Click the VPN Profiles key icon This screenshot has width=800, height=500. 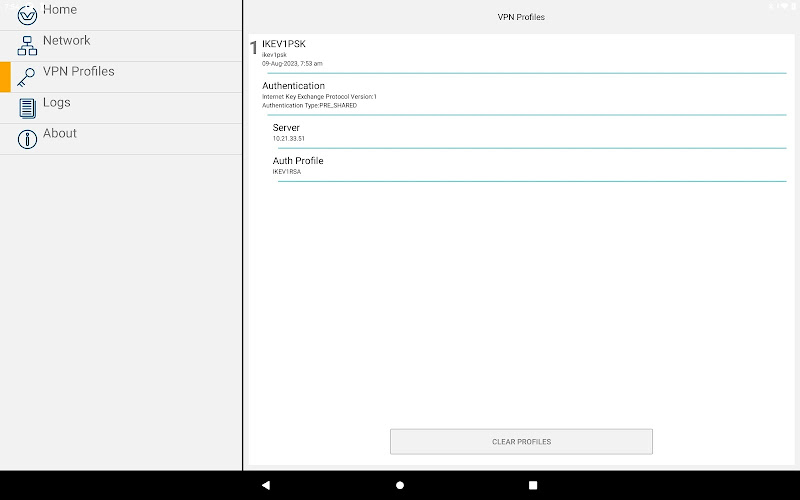point(26,78)
